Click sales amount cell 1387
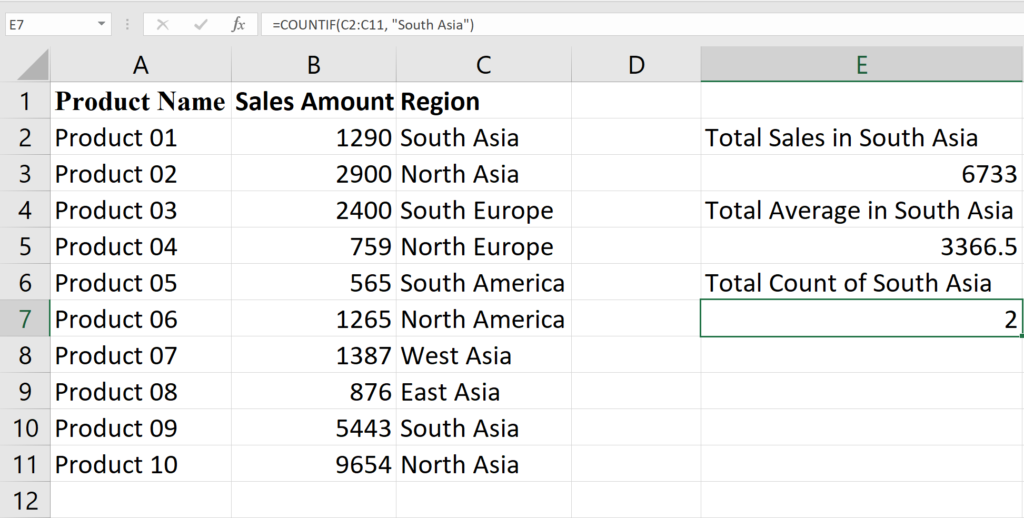The image size is (1024, 518). [x=313, y=355]
